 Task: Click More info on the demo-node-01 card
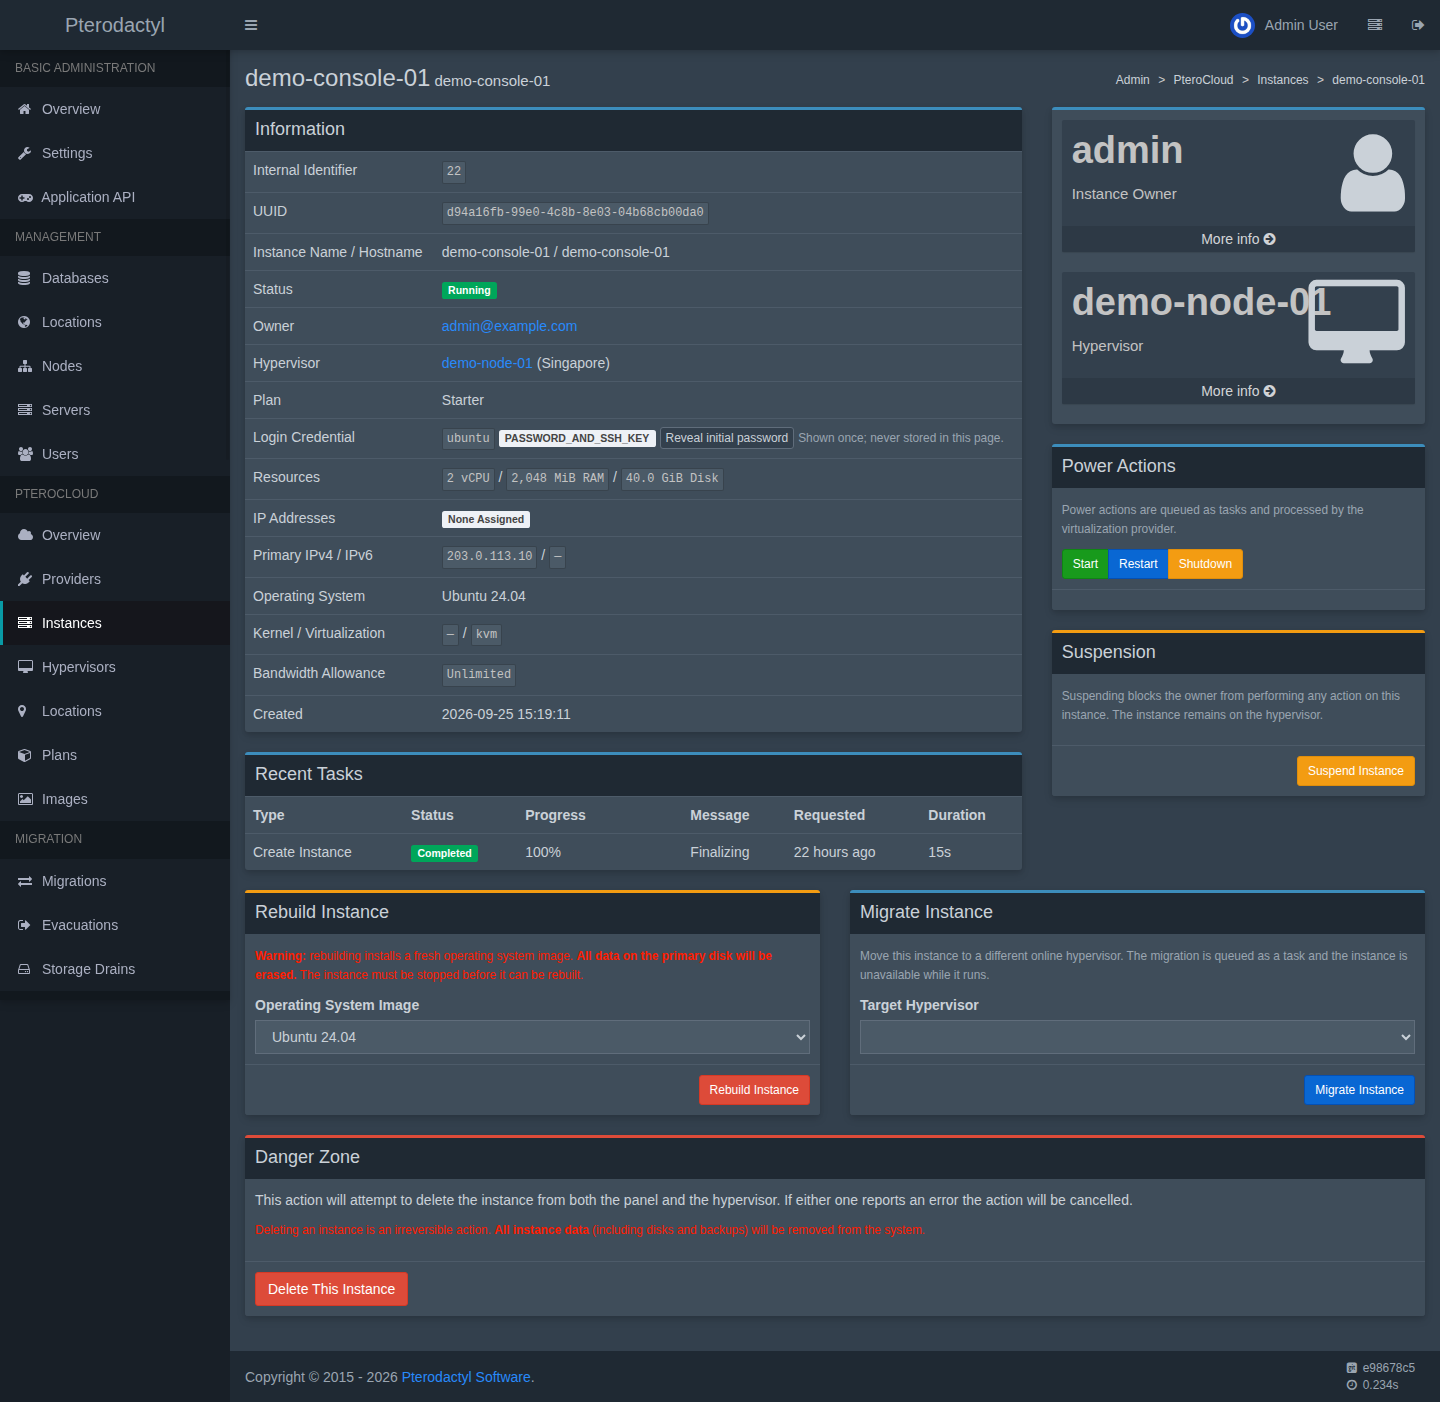(x=1238, y=391)
